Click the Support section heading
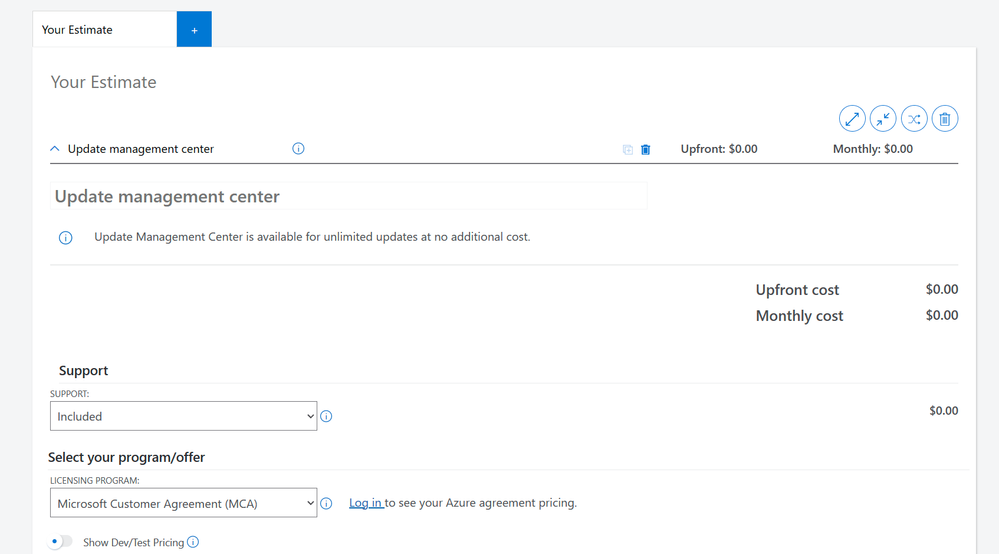999x554 pixels. click(83, 371)
